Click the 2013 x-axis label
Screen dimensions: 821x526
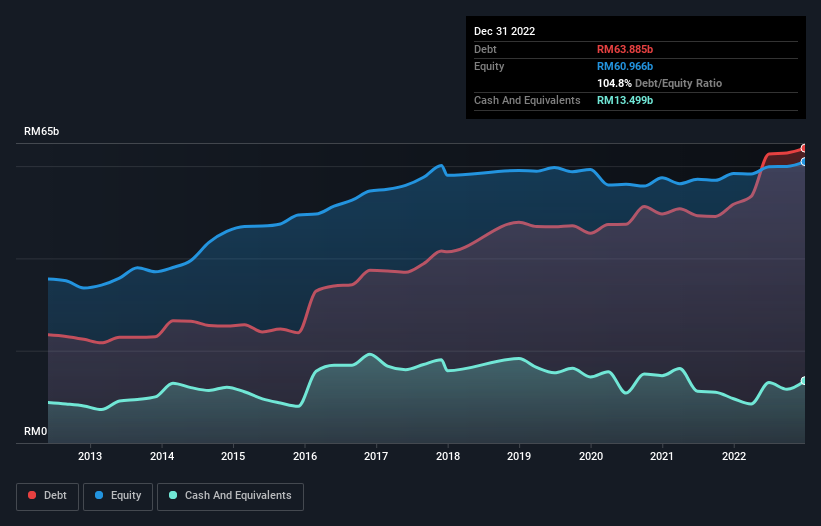90,456
